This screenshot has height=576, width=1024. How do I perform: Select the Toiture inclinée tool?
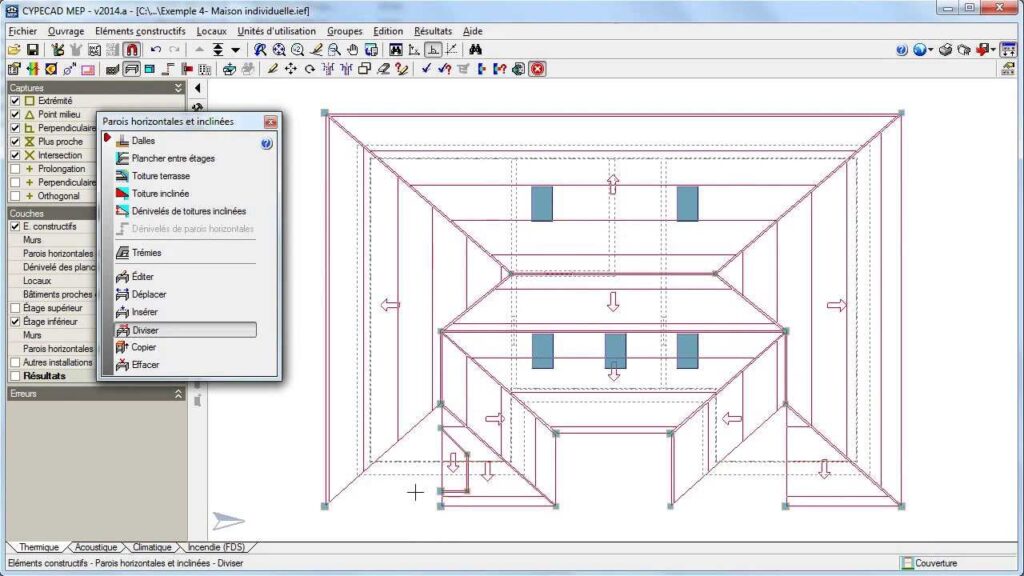(x=160, y=193)
